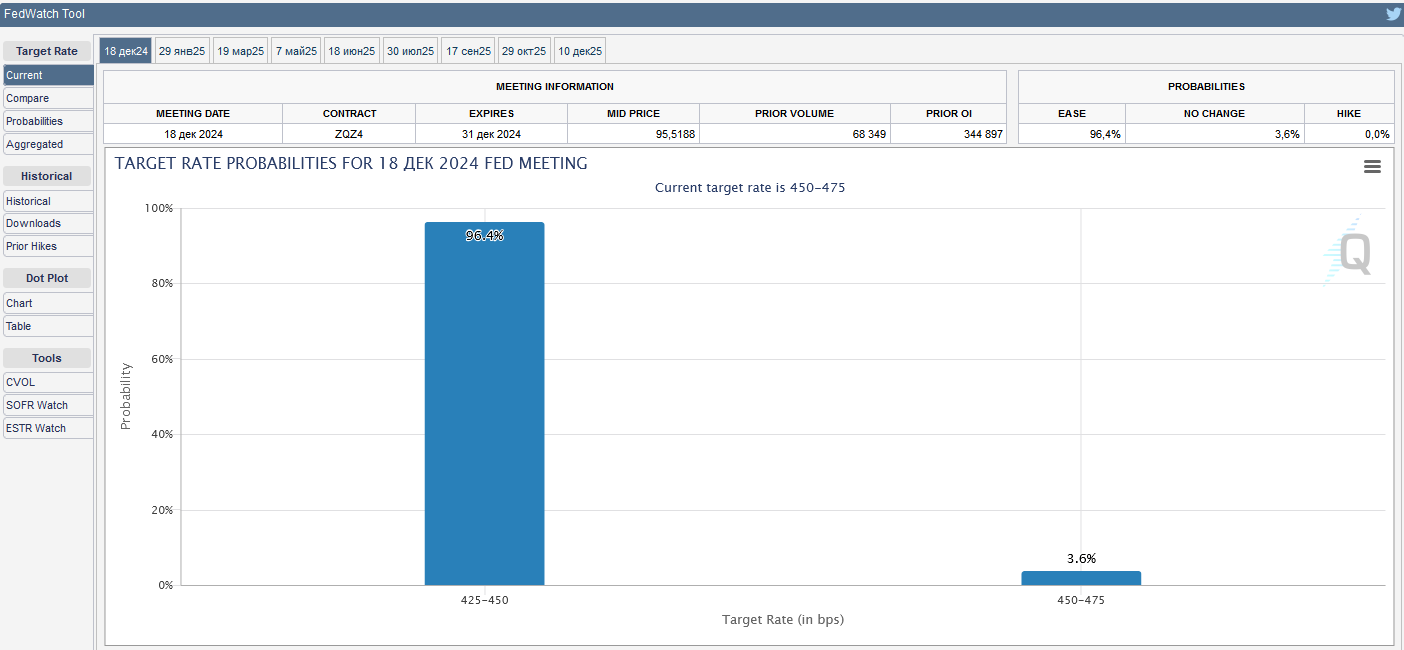Click the 96,4% ease probability cell
The height and width of the screenshot is (650, 1404).
coord(1072,134)
